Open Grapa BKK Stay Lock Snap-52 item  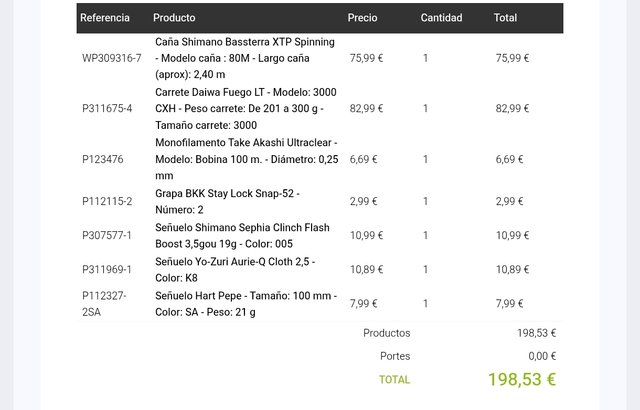pos(227,202)
